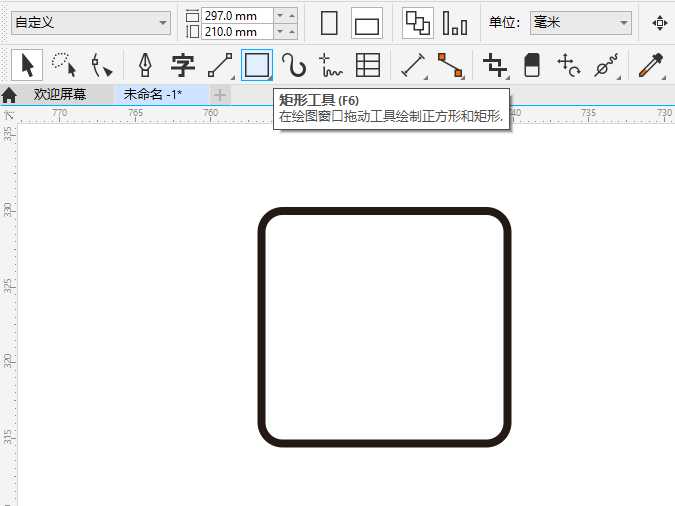Screen dimensions: 675x506
Task: Select the Color Eyedropper tool
Action: [652, 65]
